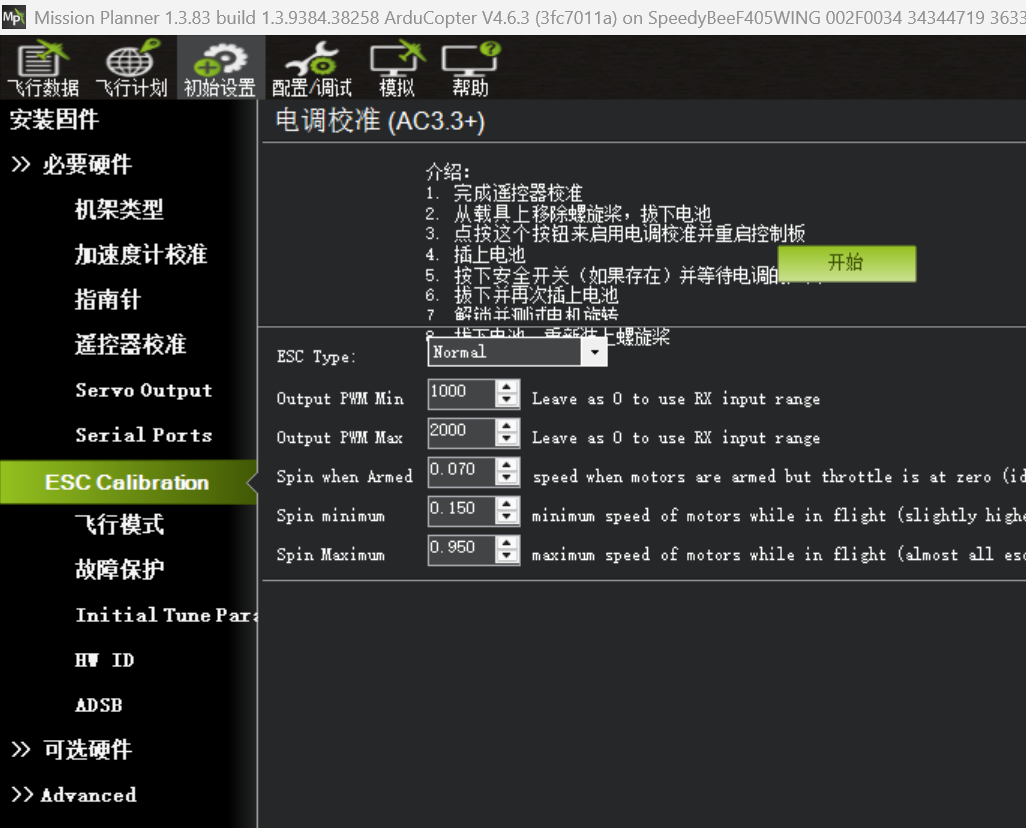Open the 帮助 help monitor icon
This screenshot has height=828, width=1026.
[470, 68]
